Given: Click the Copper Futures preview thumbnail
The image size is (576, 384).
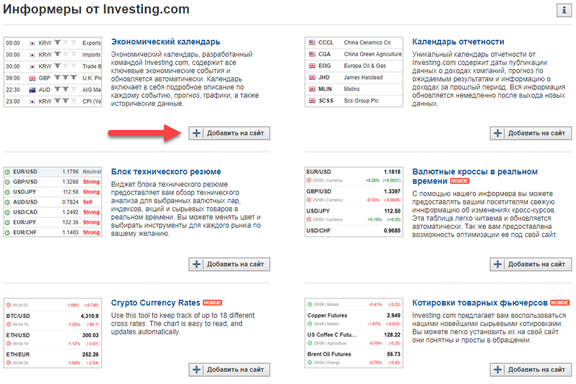Looking at the screenshot, I should pos(354,333).
